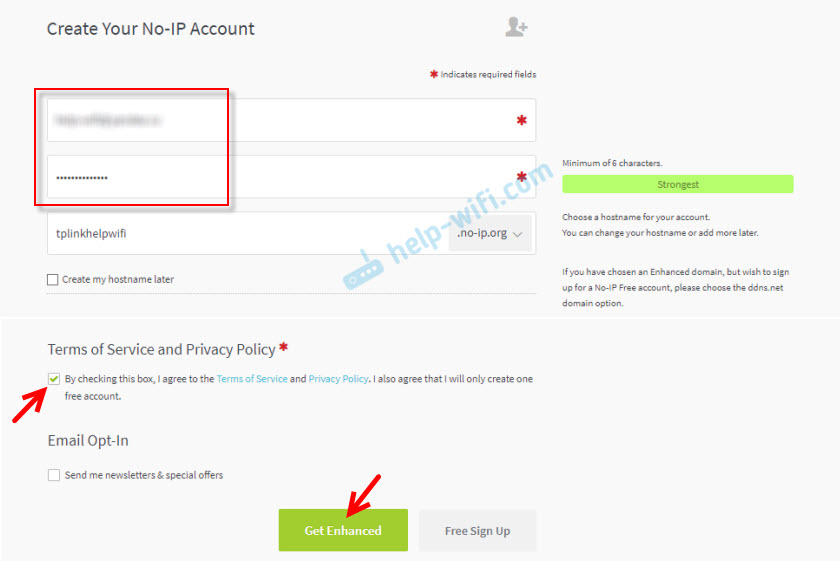
Task: Click the Free Sign Up button
Action: pyautogui.click(x=477, y=530)
